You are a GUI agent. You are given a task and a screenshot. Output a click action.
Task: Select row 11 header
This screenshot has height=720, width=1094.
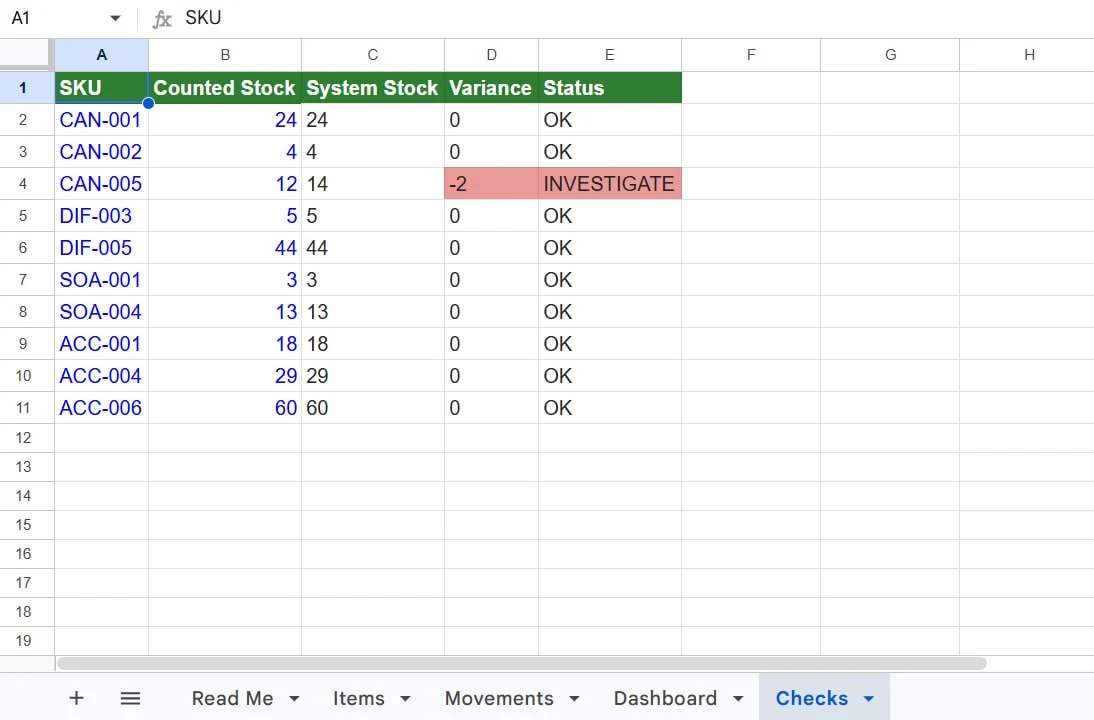pyautogui.click(x=27, y=407)
